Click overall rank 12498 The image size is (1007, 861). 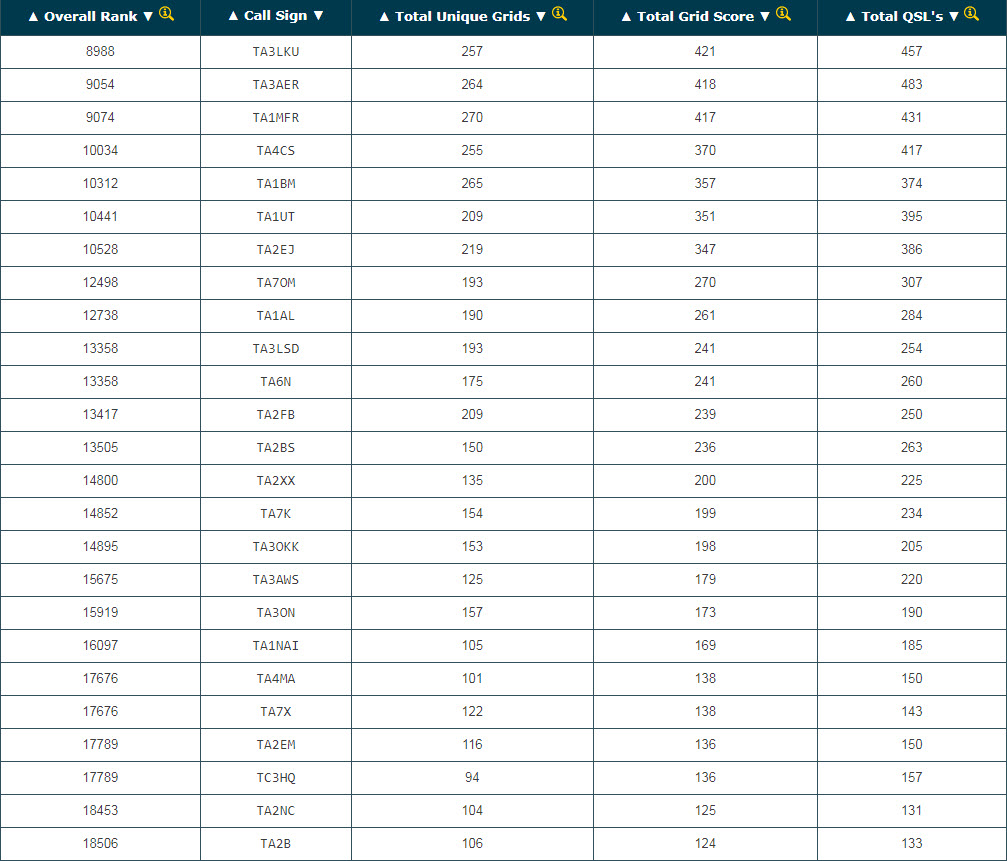coord(100,283)
